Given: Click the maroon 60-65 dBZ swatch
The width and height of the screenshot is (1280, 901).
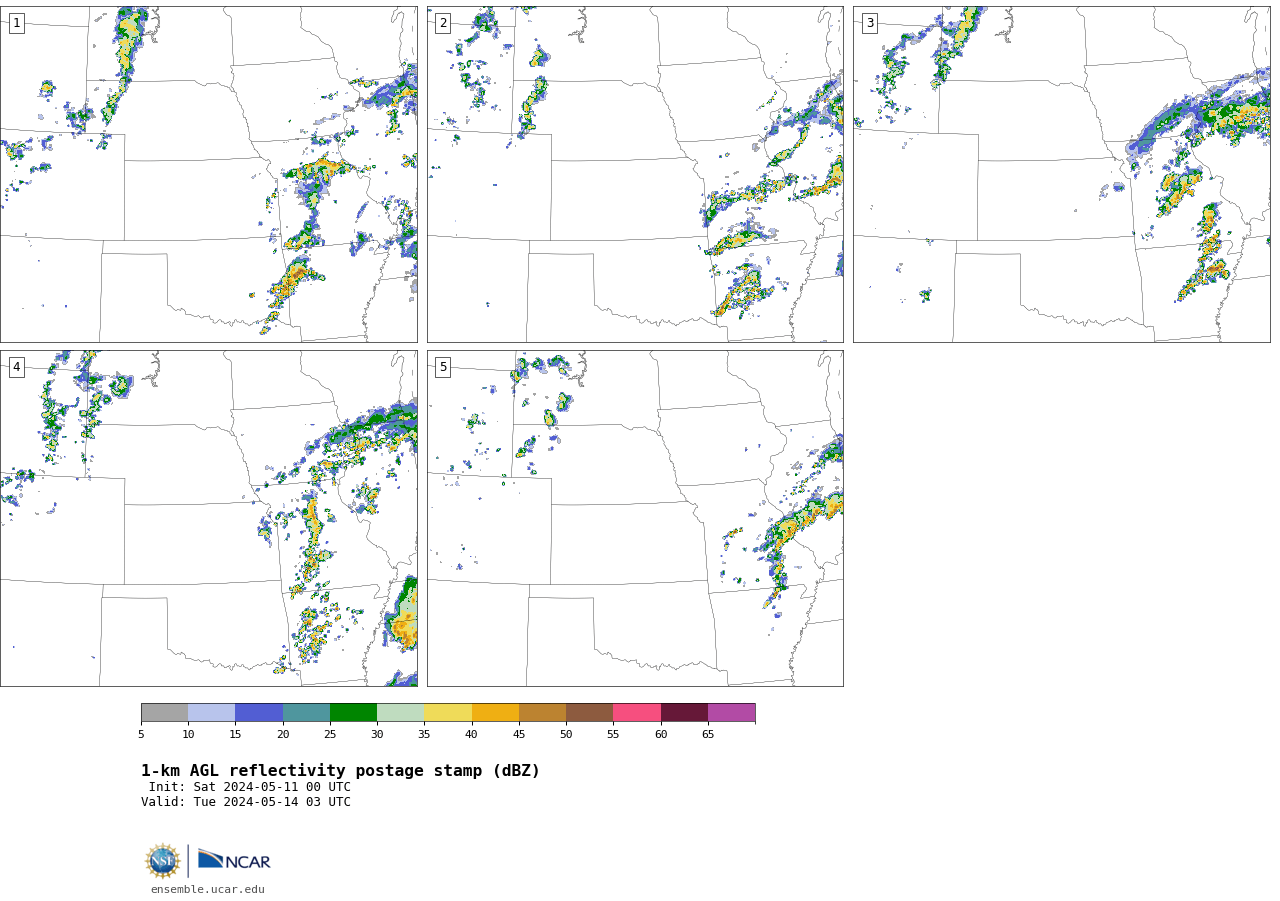Looking at the screenshot, I should [x=684, y=712].
